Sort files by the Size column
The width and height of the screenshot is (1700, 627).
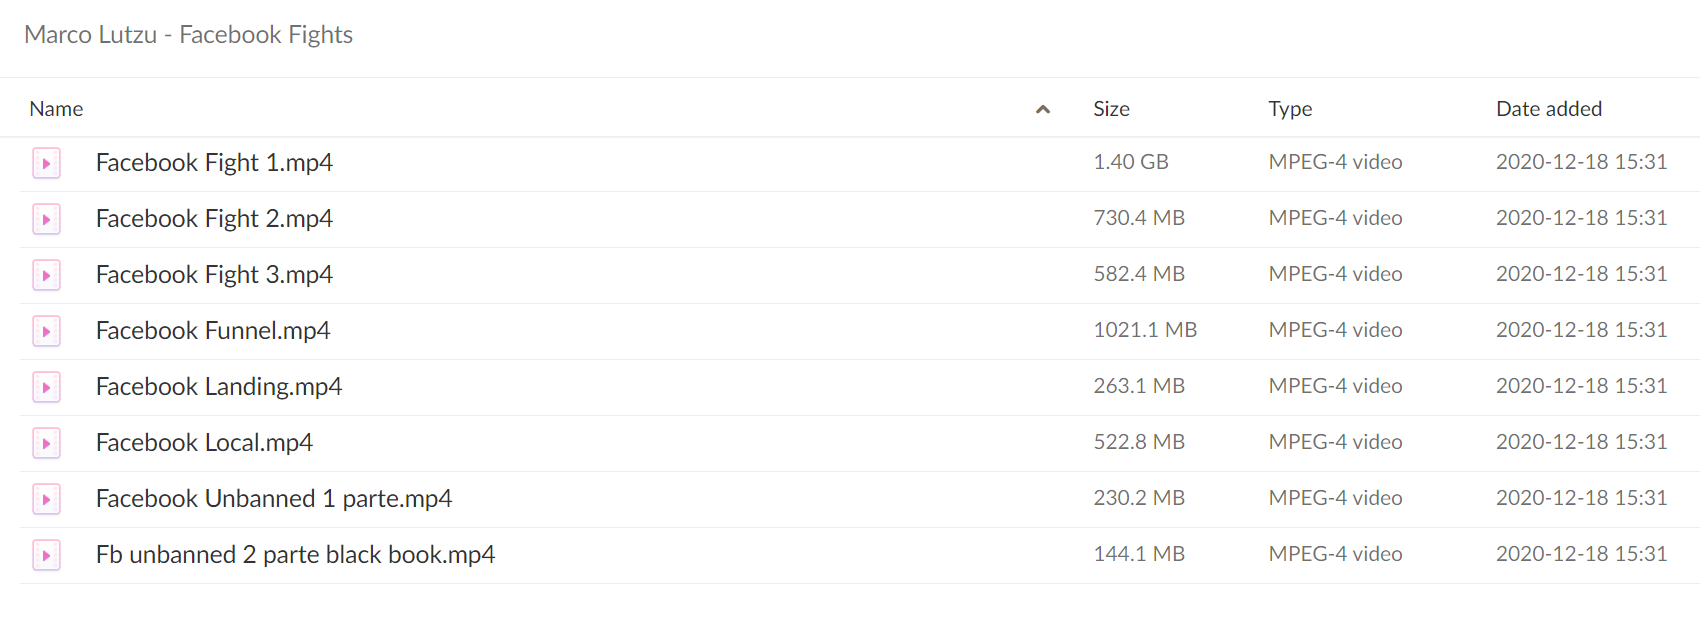coord(1111,109)
